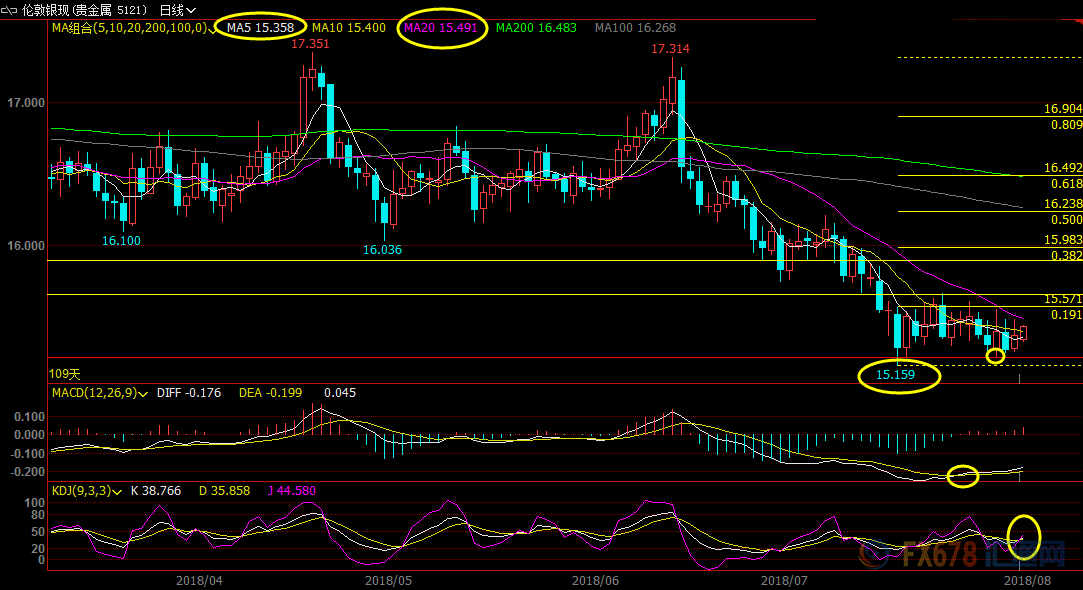
Task: Select the 0.382 Fibonacci level label
Action: click(x=1066, y=256)
